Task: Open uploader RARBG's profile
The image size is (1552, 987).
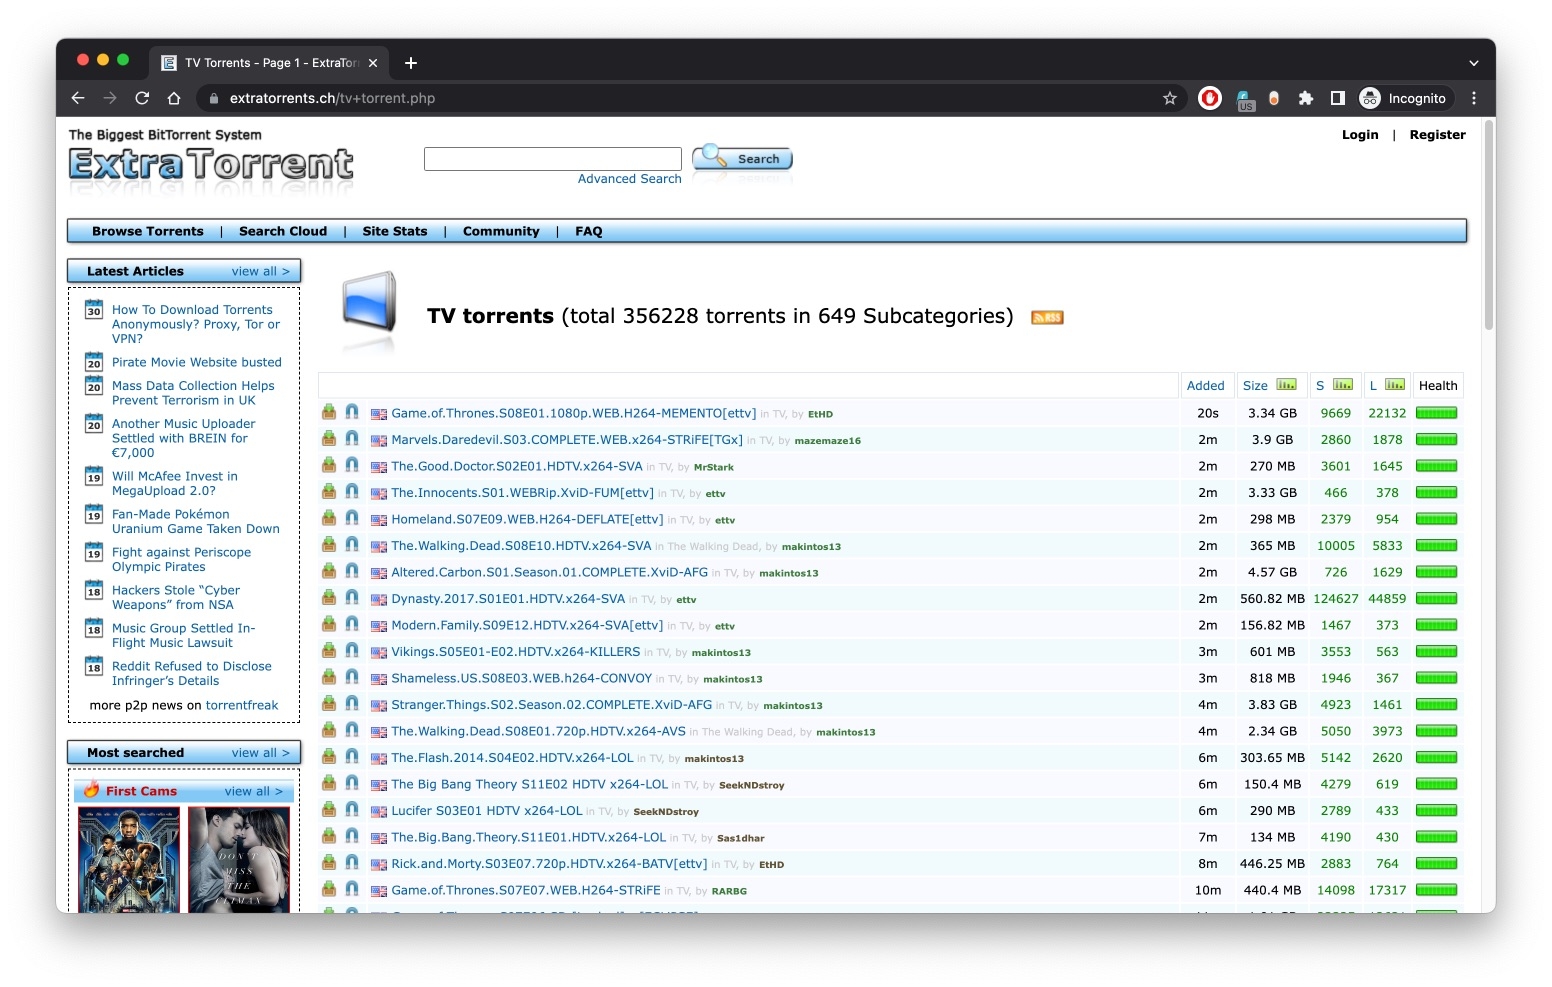Action: point(730,891)
